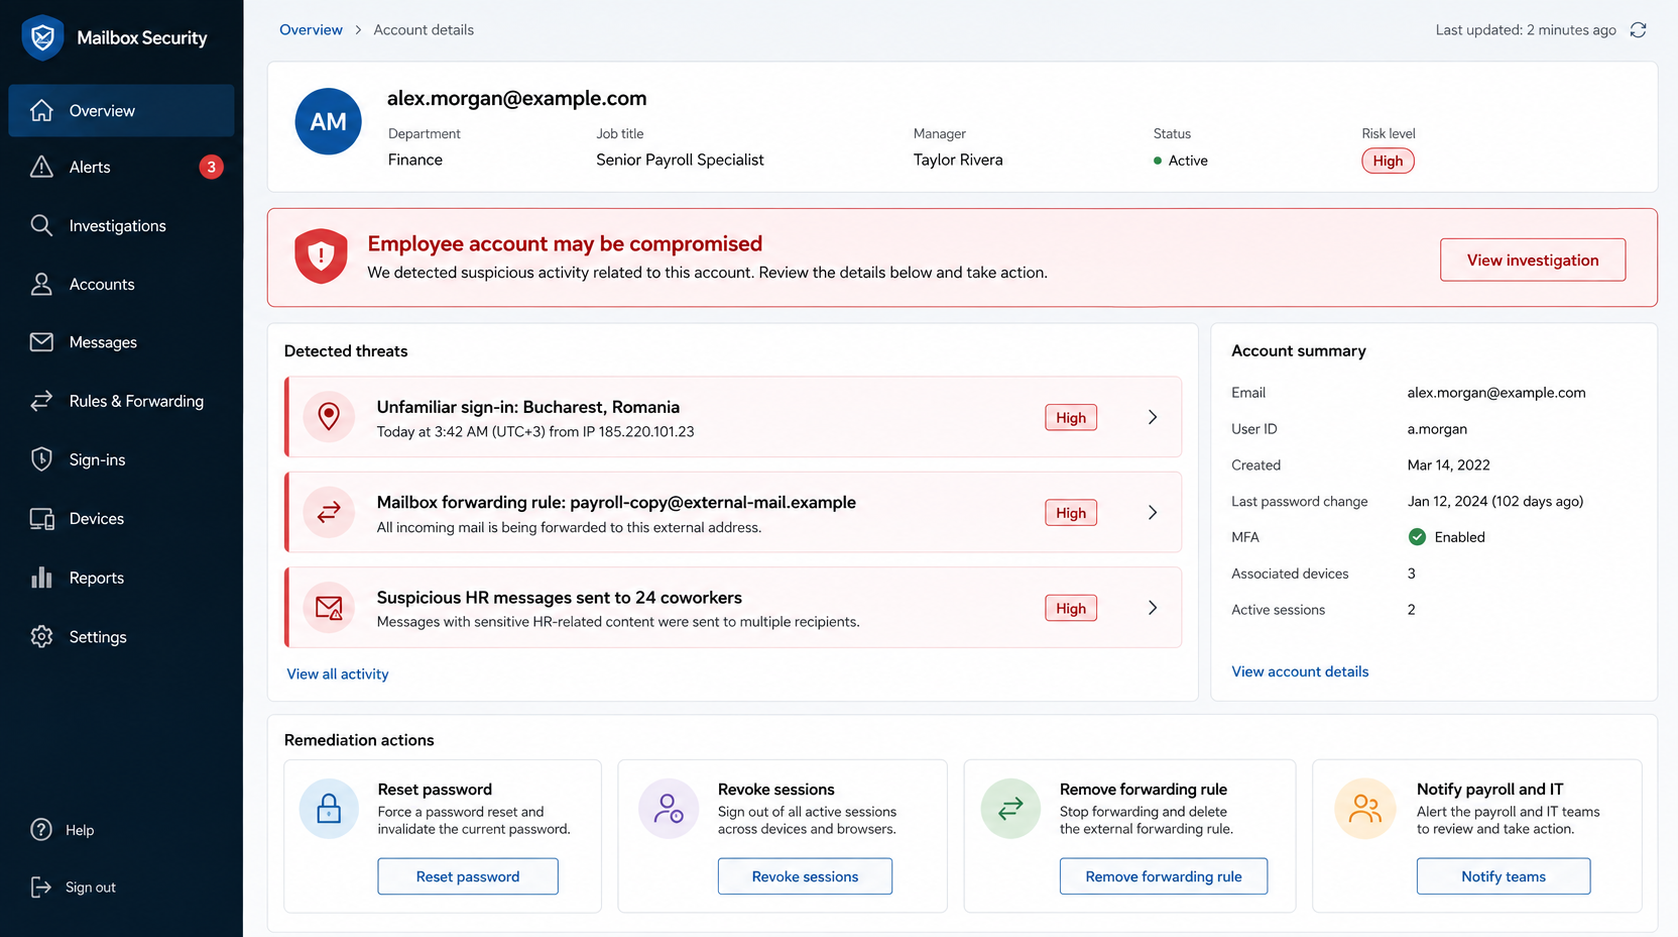The width and height of the screenshot is (1678, 937).
Task: Click the Revoke sessions button
Action: (x=805, y=876)
